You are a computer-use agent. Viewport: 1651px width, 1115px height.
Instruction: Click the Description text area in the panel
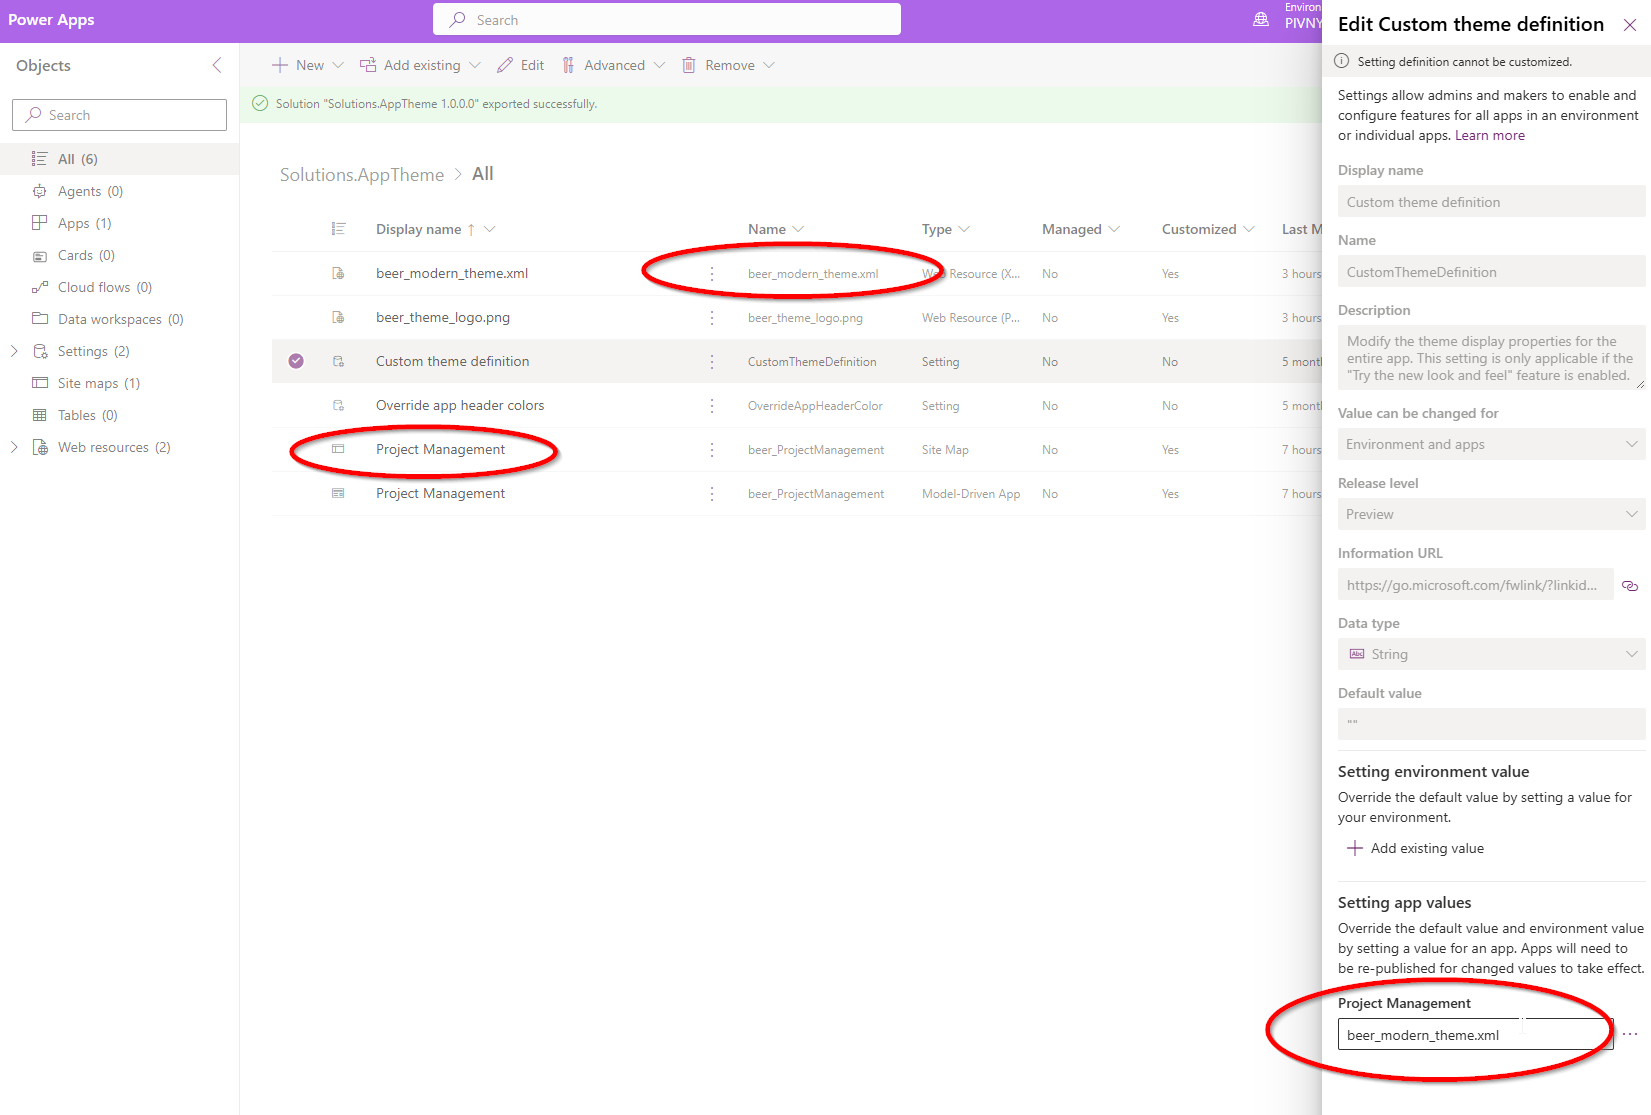pos(1491,358)
